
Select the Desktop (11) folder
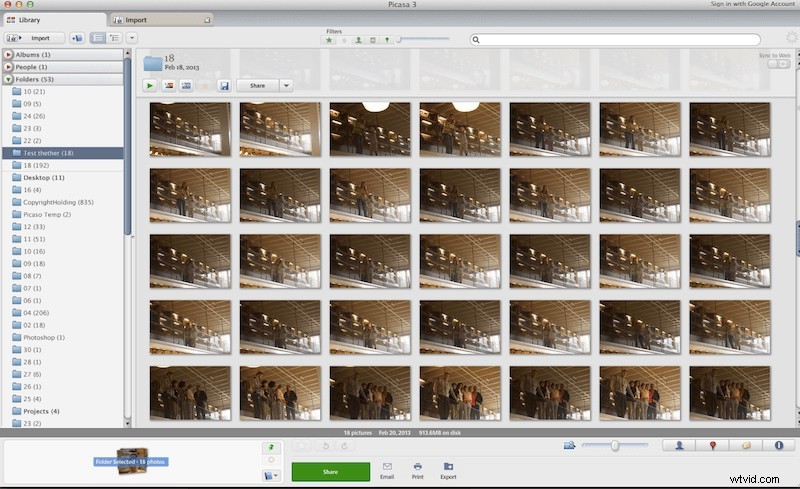tap(63, 178)
